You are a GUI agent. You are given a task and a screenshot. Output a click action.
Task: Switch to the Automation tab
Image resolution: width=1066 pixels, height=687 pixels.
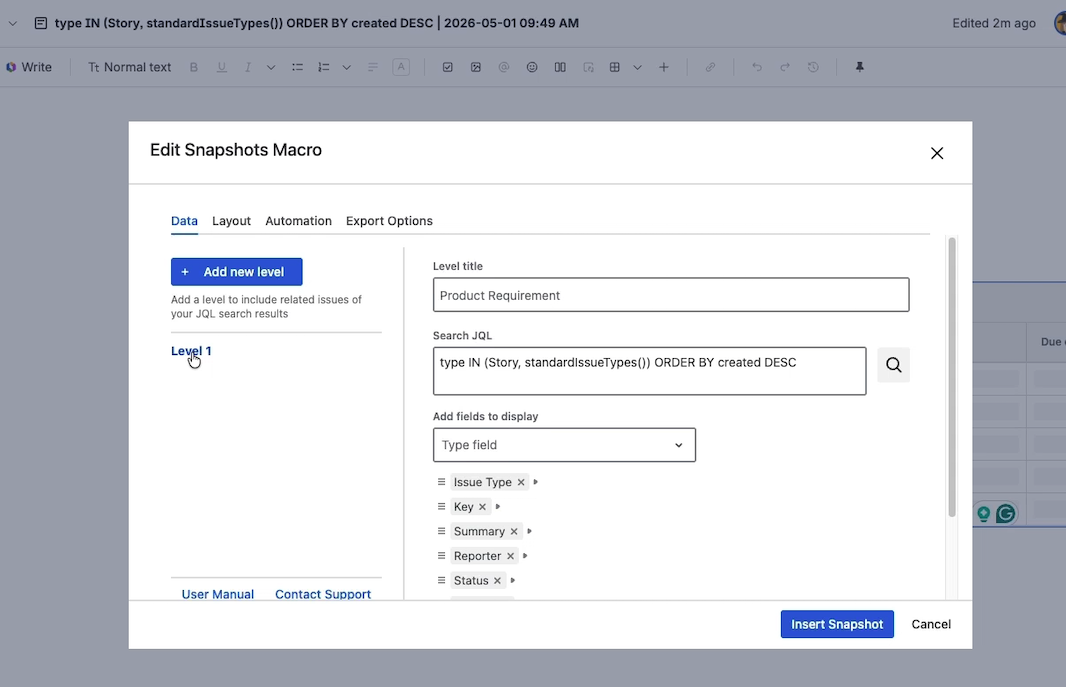[x=298, y=221]
